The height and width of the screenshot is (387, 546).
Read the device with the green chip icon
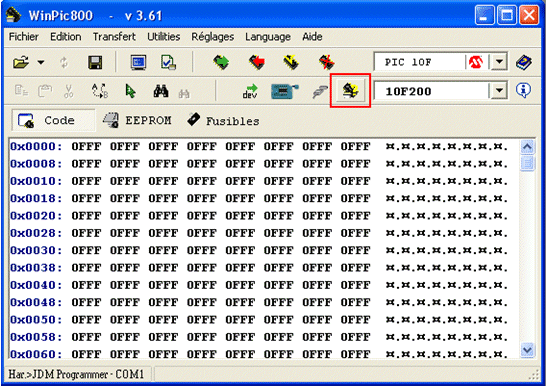click(221, 63)
